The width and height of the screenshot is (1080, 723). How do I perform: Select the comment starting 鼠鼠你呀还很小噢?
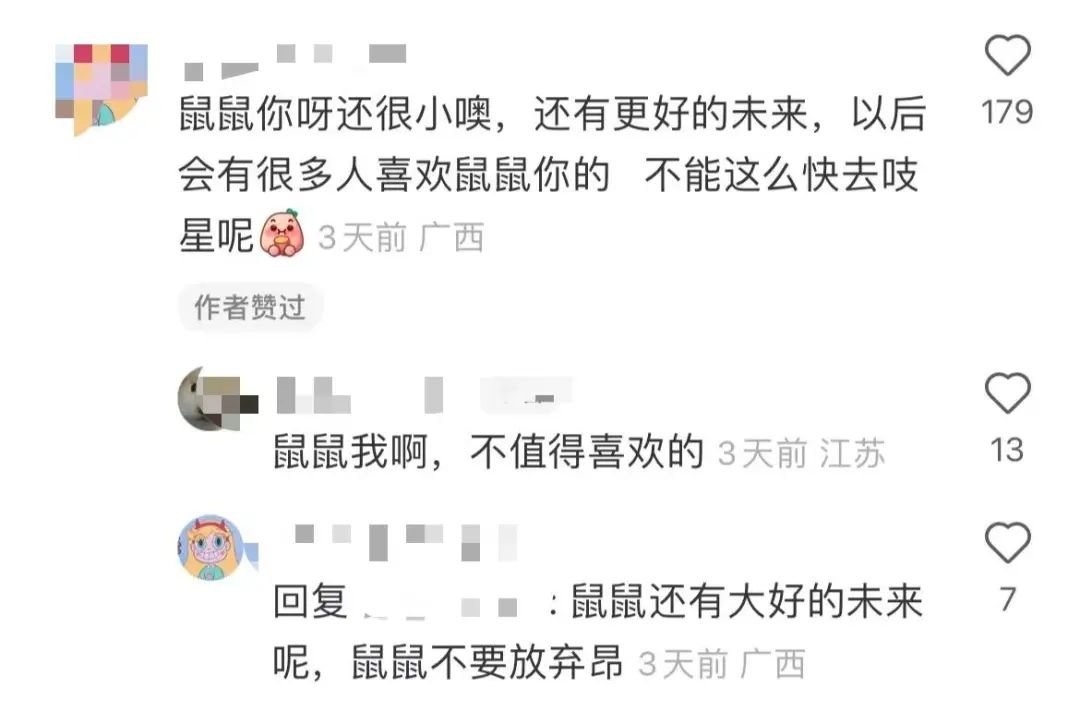click(552, 174)
